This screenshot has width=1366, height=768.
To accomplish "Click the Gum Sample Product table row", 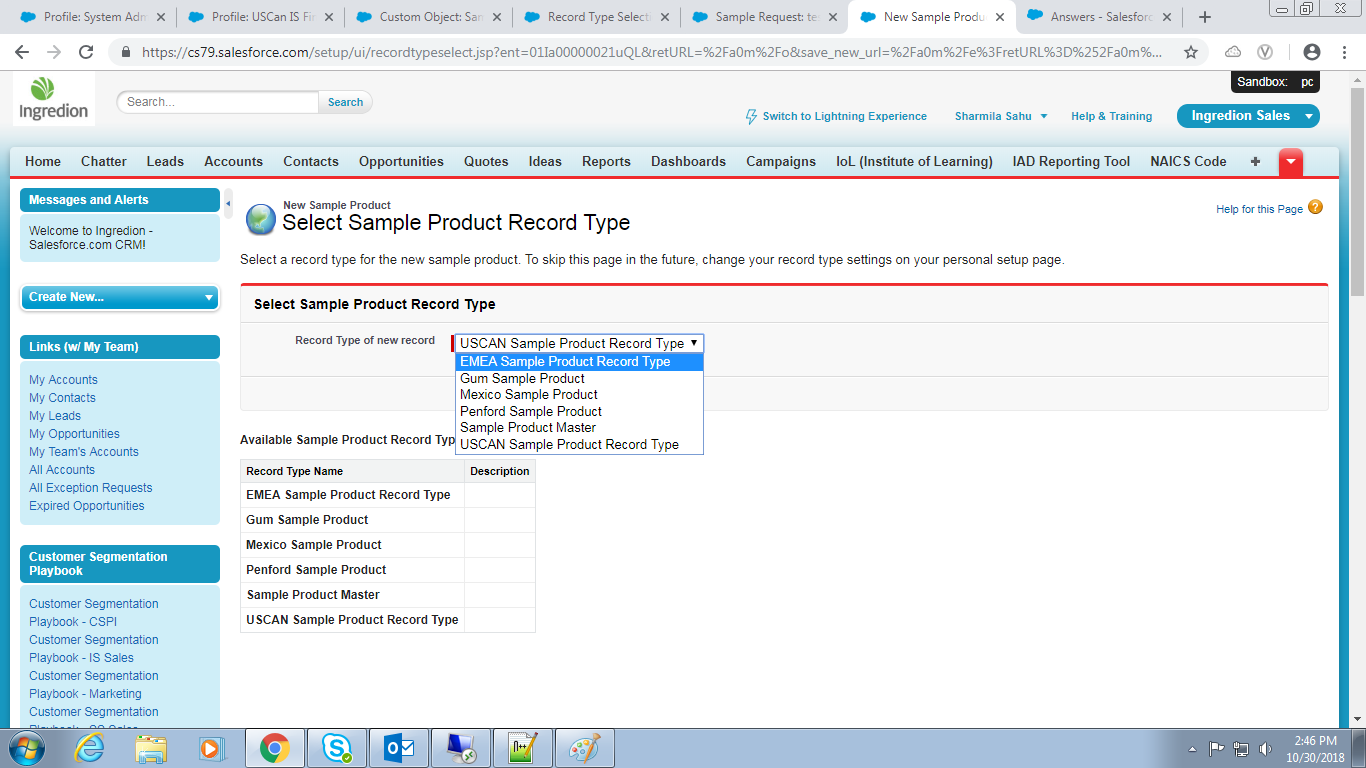I will 388,520.
